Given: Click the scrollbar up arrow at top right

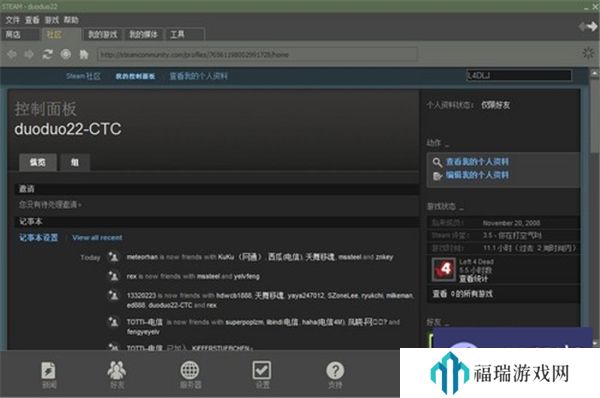Looking at the screenshot, I should [594, 73].
